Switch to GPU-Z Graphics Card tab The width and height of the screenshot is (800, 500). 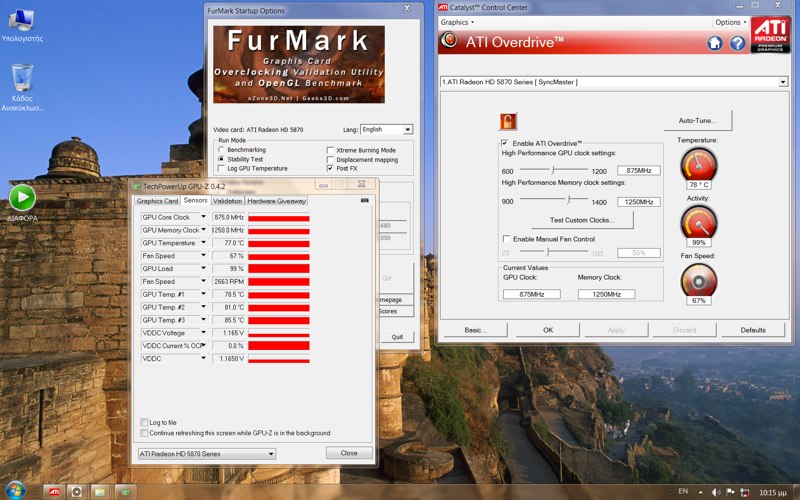point(157,201)
